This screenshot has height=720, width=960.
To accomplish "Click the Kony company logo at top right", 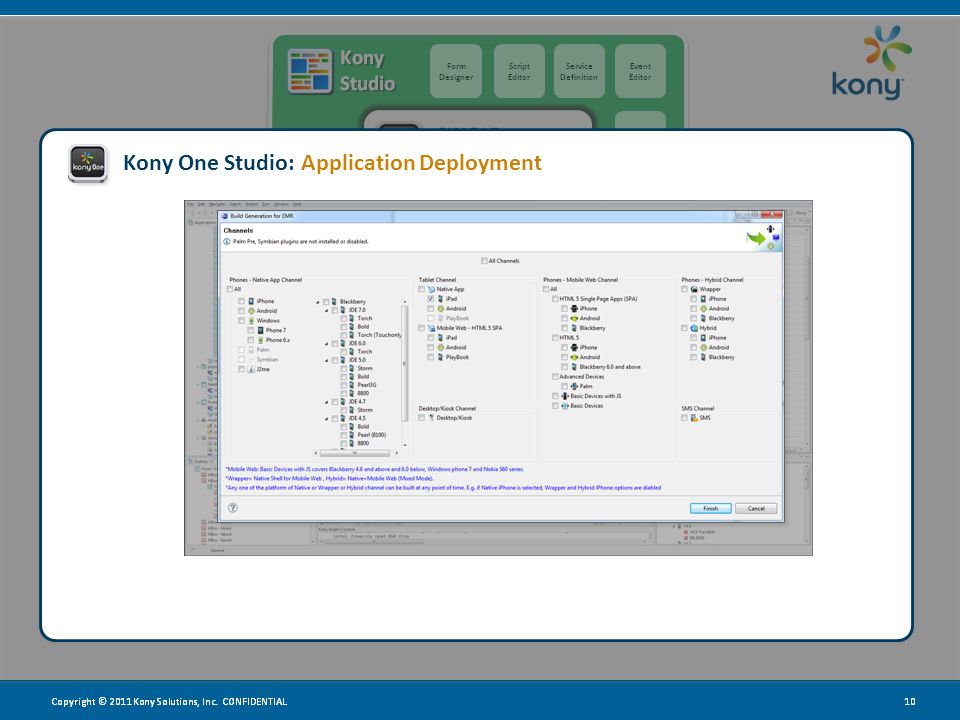I will pyautogui.click(x=871, y=62).
